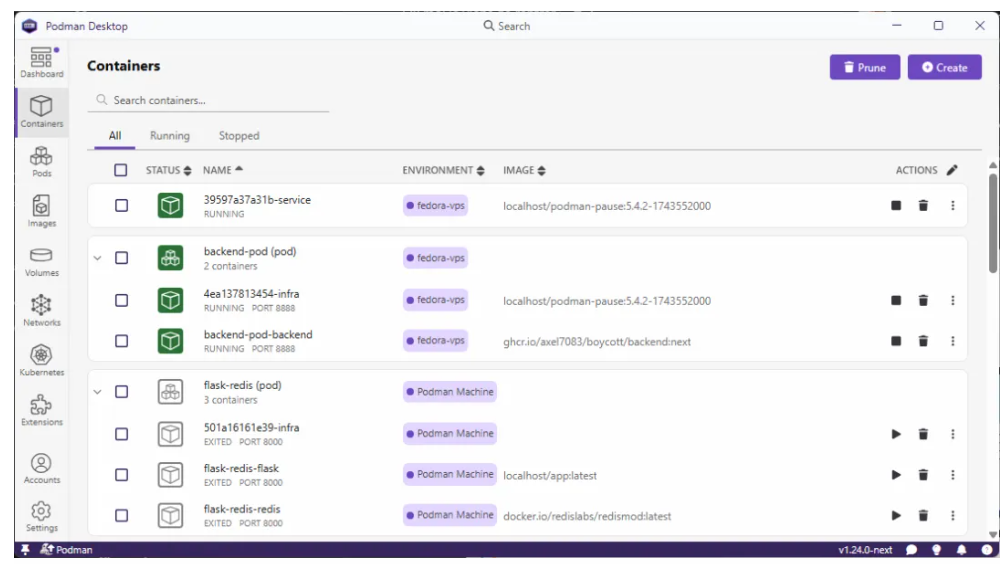Screen dimensions: 1008x564
Task: Check the flask-redis (pod) checkbox
Action: [121, 392]
